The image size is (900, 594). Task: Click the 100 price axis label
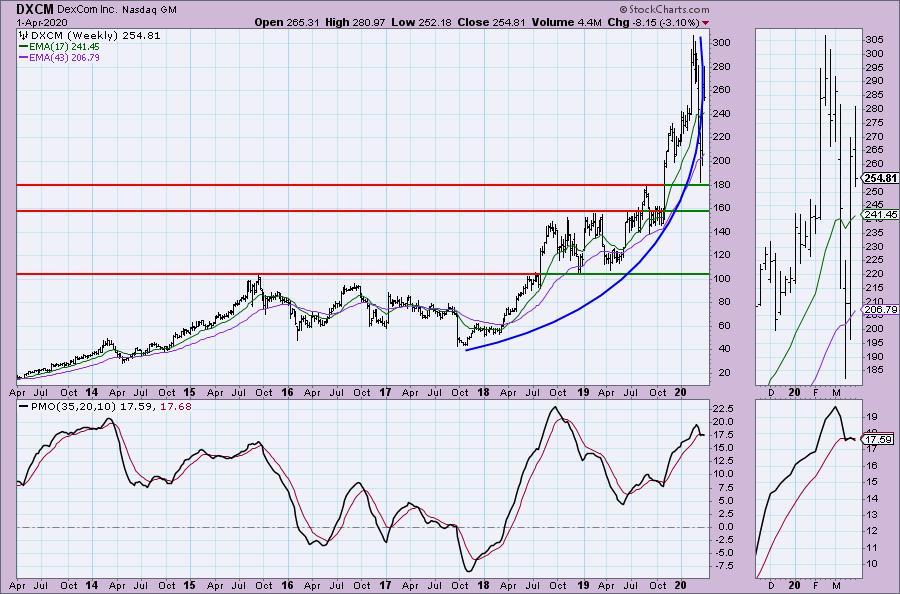click(721, 278)
